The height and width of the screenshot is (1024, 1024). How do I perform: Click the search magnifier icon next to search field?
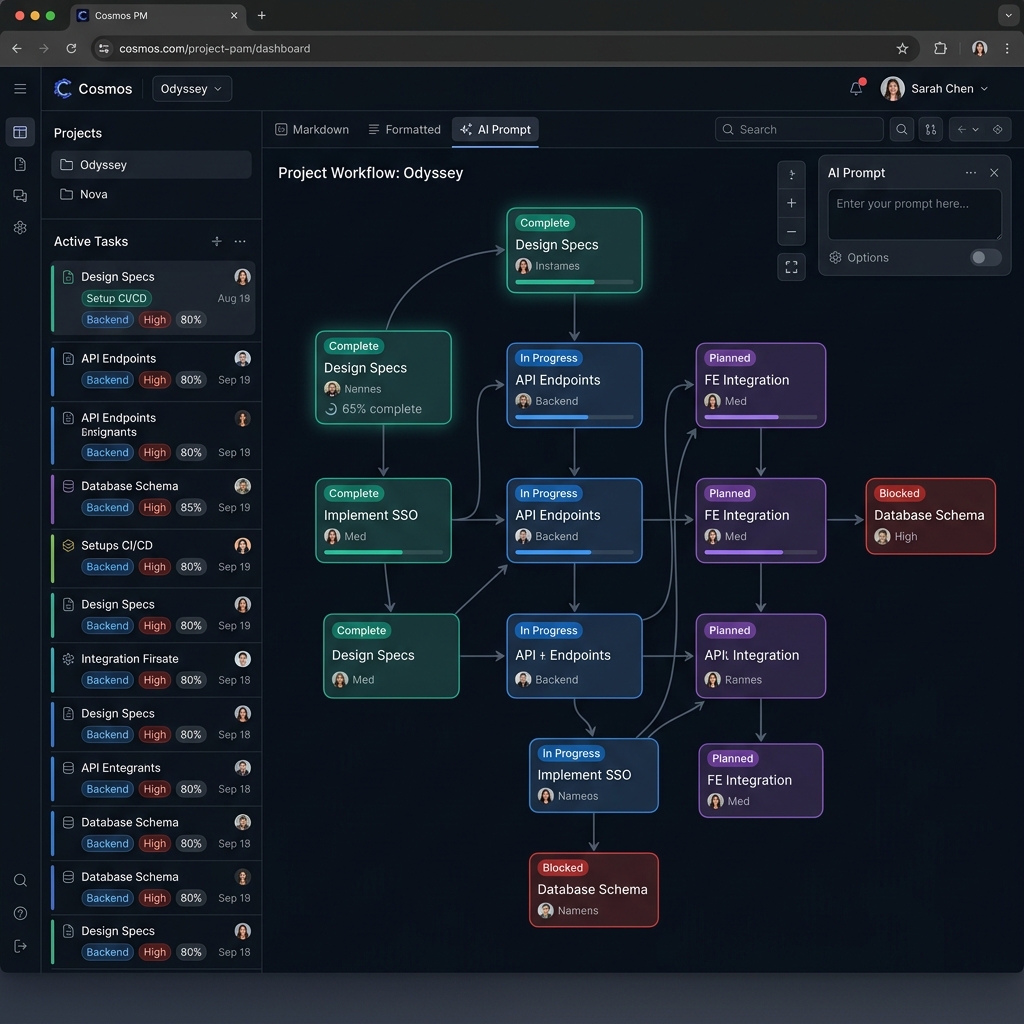coord(902,129)
